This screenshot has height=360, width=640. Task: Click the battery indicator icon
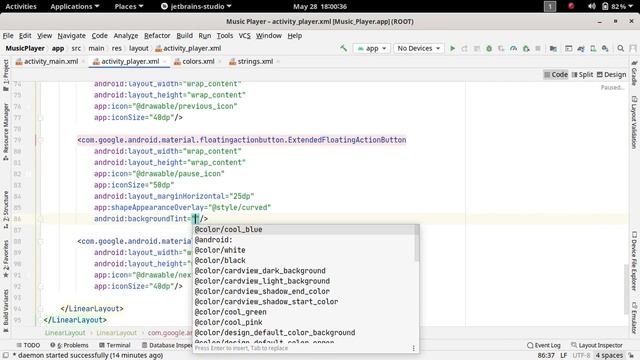(605, 6)
